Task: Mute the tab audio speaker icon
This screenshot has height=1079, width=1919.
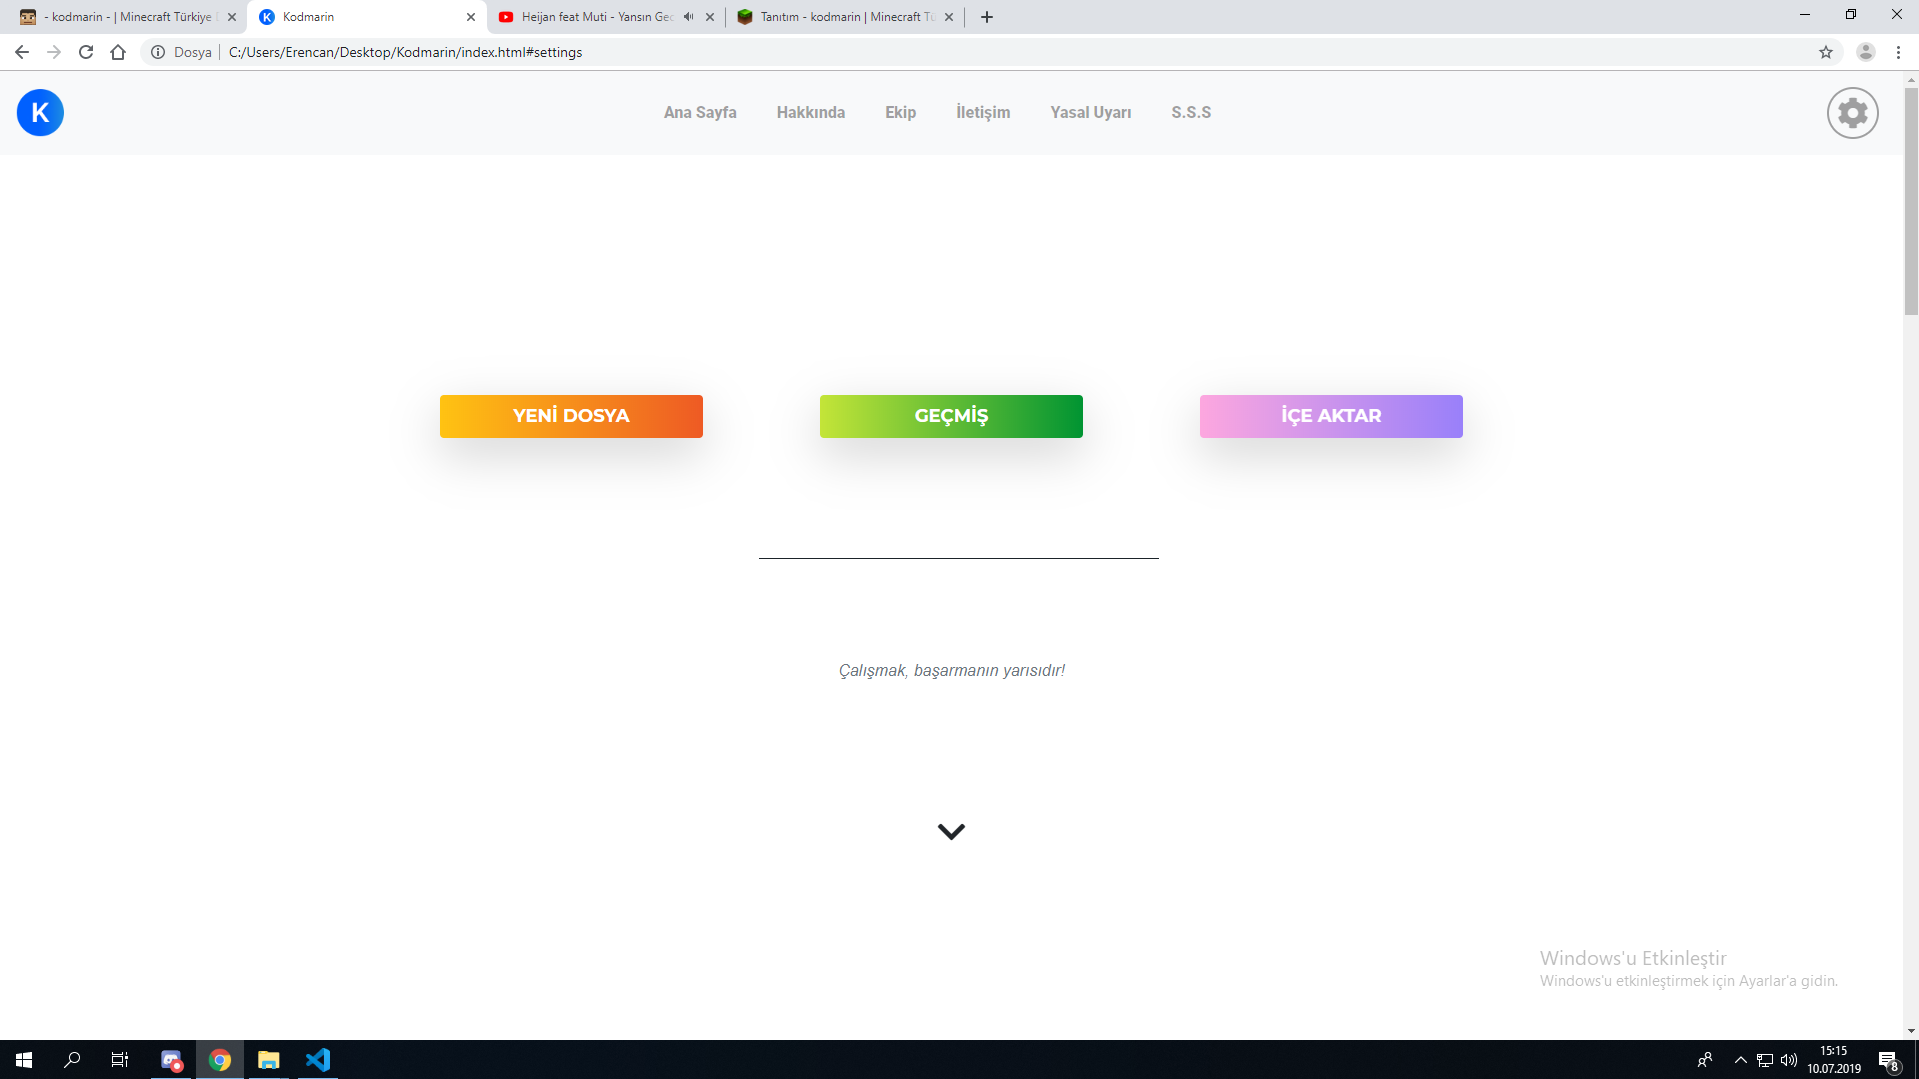Action: pyautogui.click(x=688, y=17)
